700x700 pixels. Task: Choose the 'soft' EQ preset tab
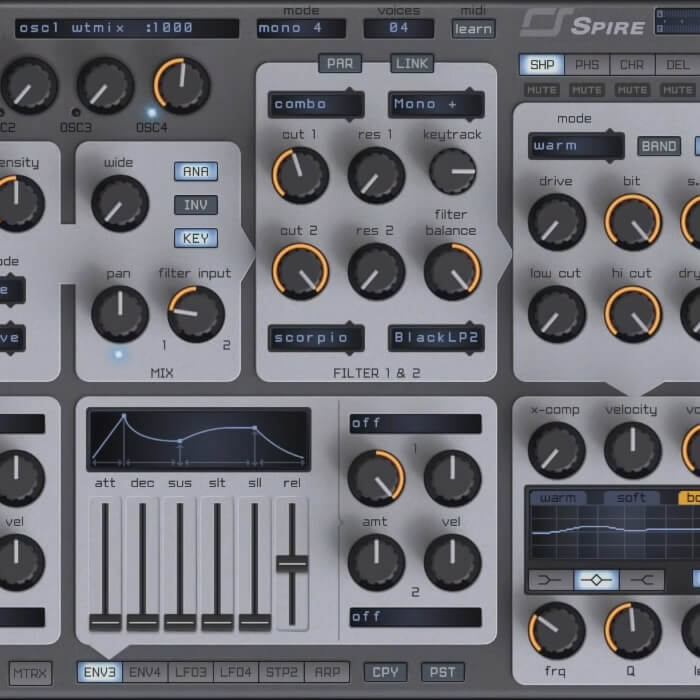[631, 498]
